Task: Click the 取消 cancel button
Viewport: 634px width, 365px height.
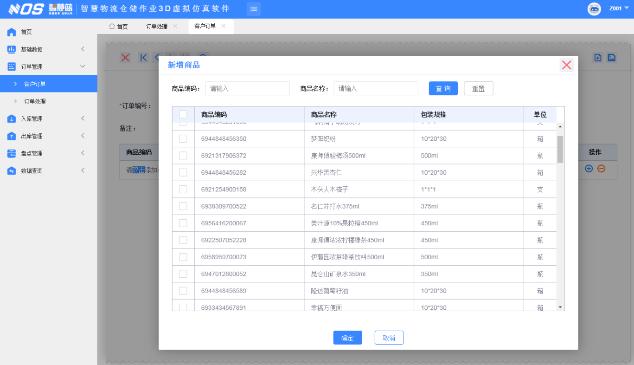Action: 389,338
